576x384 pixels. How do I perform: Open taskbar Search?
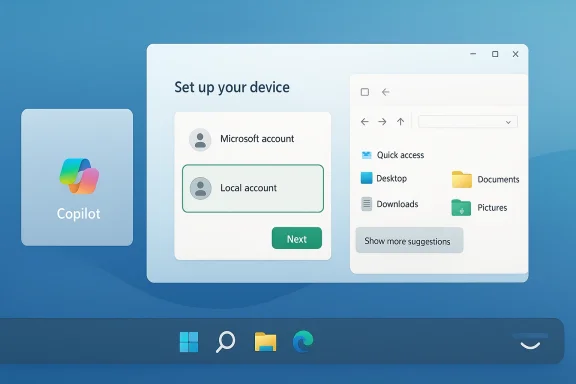click(x=225, y=342)
